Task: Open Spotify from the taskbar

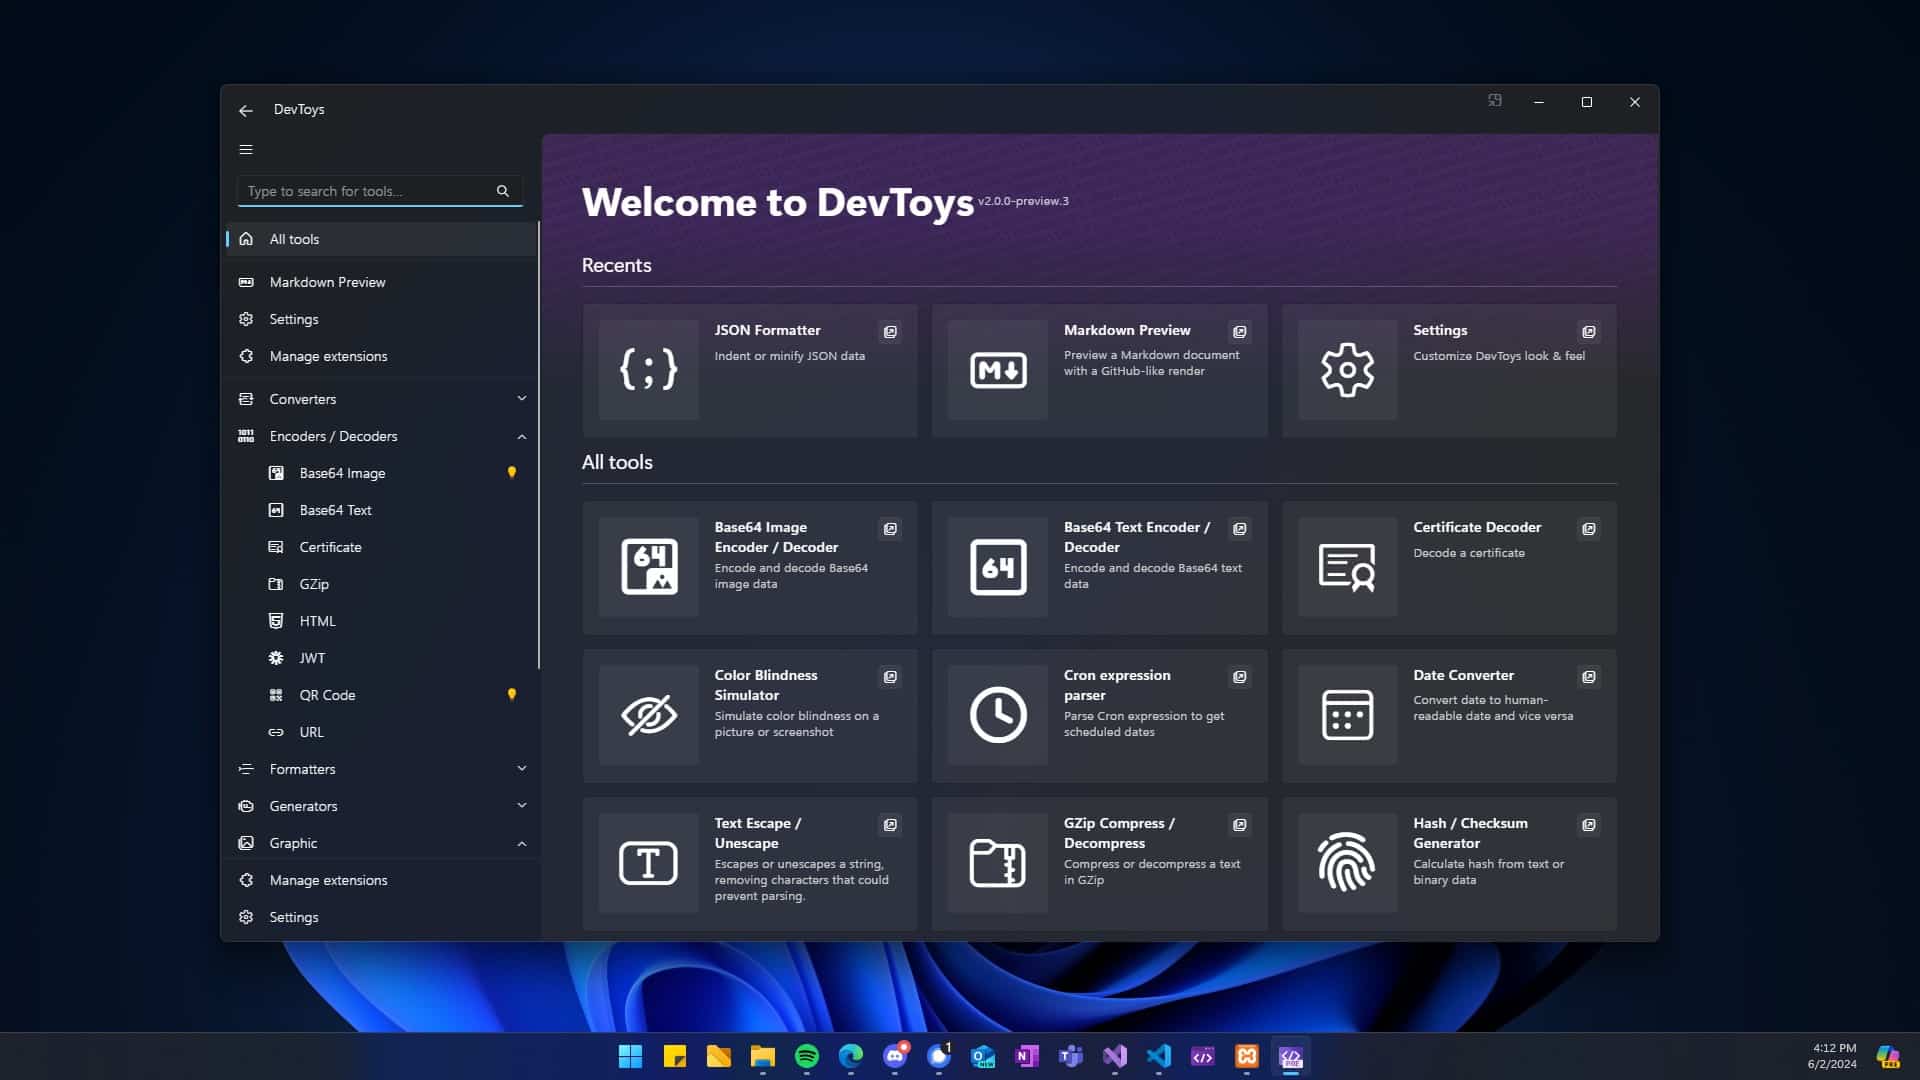Action: (807, 1056)
